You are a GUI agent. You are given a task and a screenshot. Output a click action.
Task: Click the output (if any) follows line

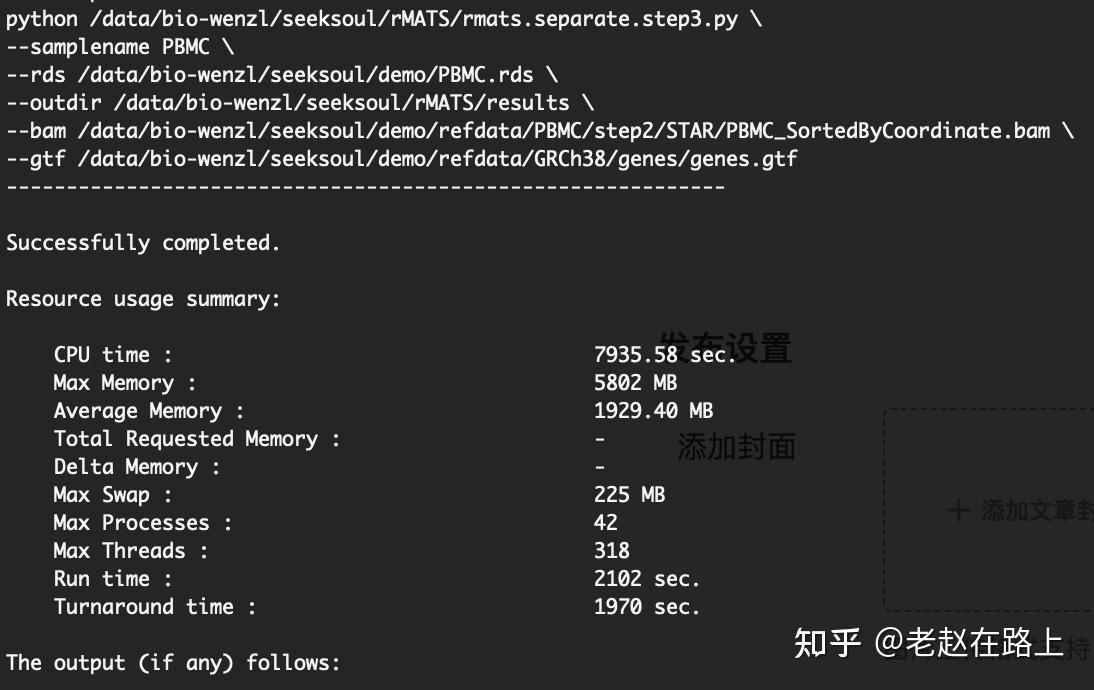pyautogui.click(x=173, y=663)
